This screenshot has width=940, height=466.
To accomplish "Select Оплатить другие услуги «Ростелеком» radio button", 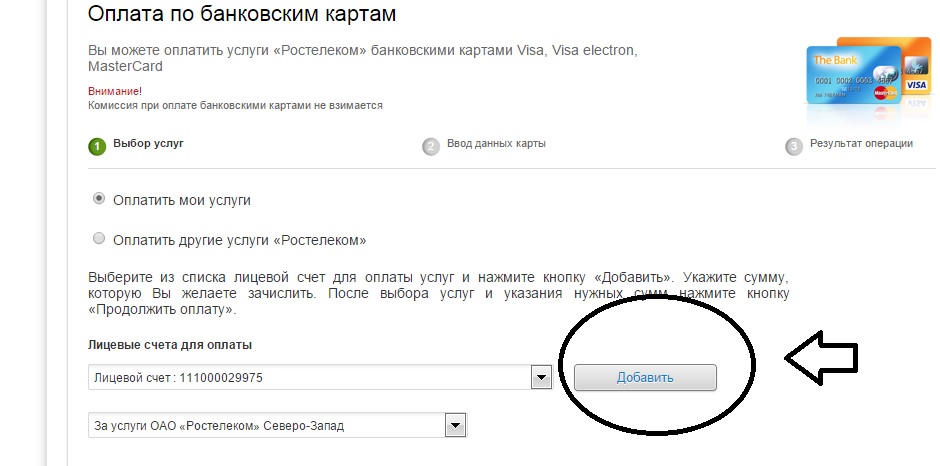I will pyautogui.click(x=98, y=239).
